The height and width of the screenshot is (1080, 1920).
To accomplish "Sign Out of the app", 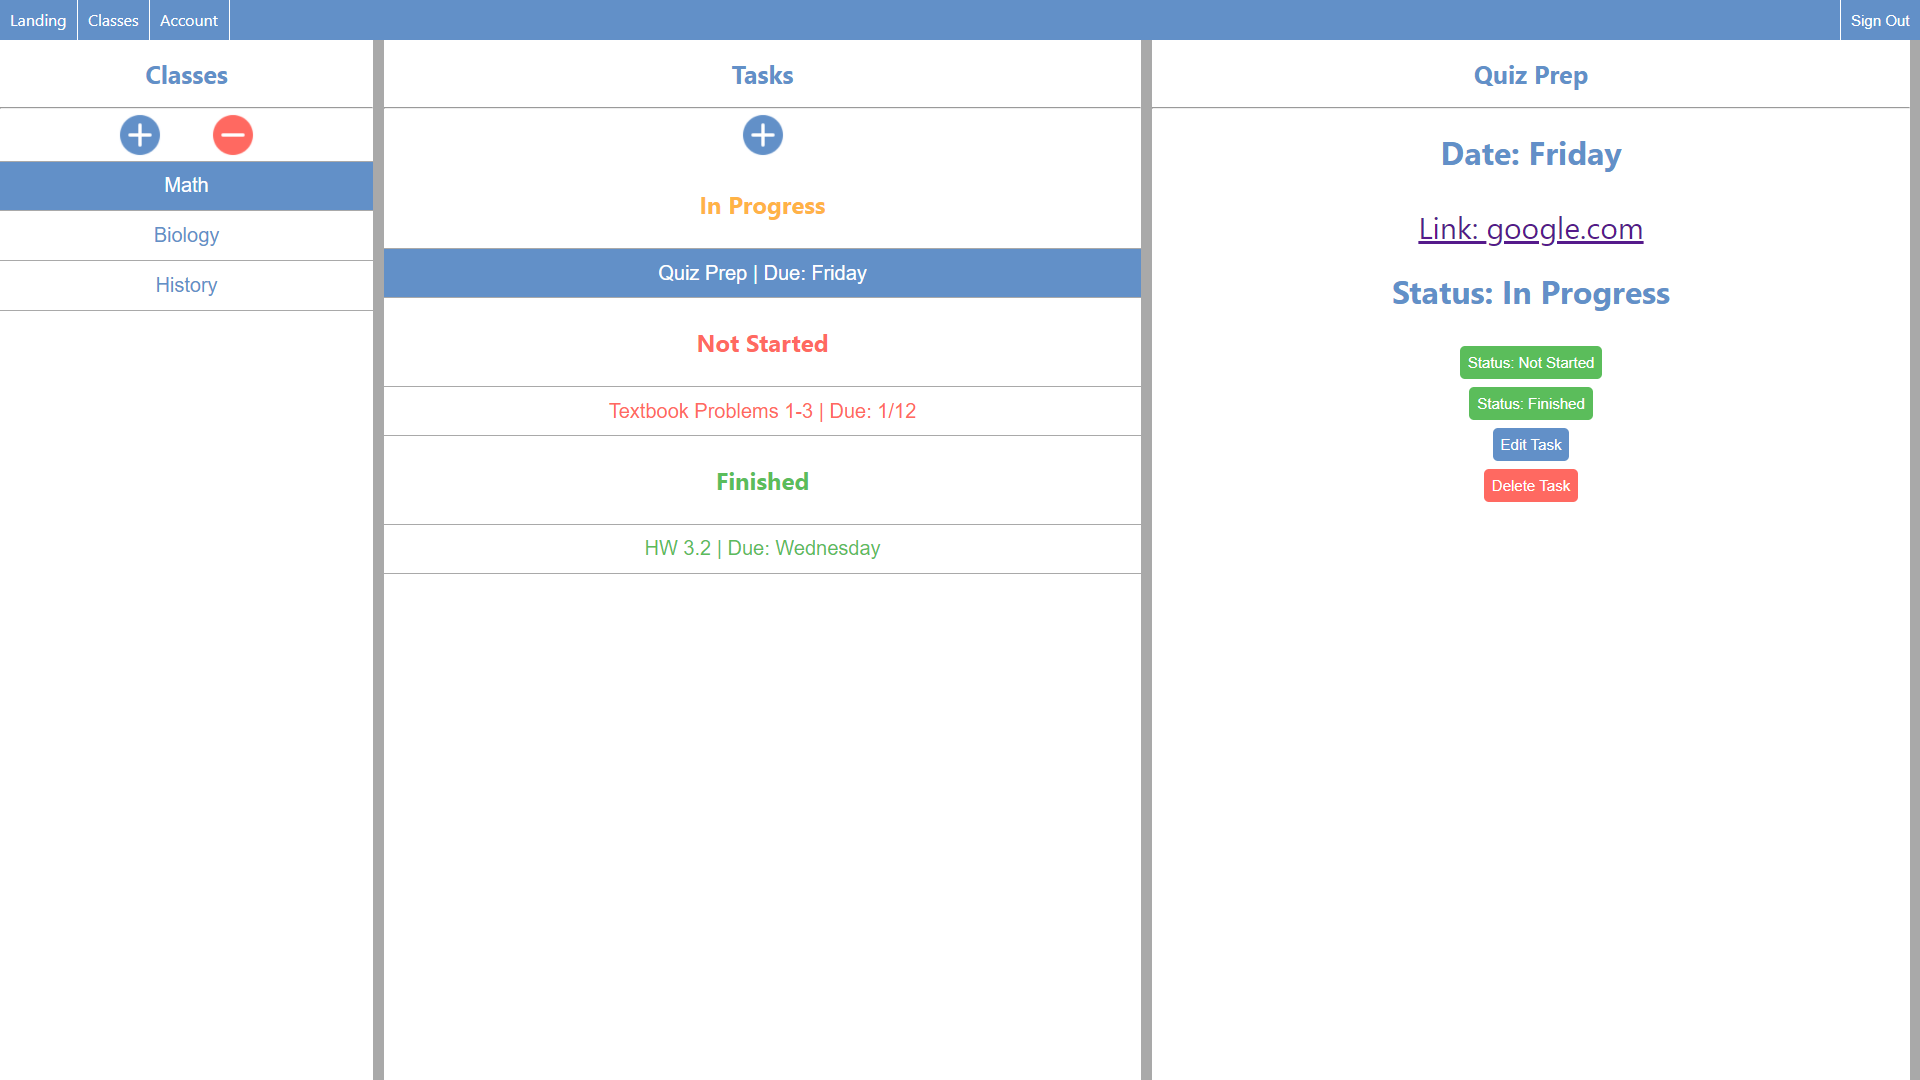I will [1879, 20].
